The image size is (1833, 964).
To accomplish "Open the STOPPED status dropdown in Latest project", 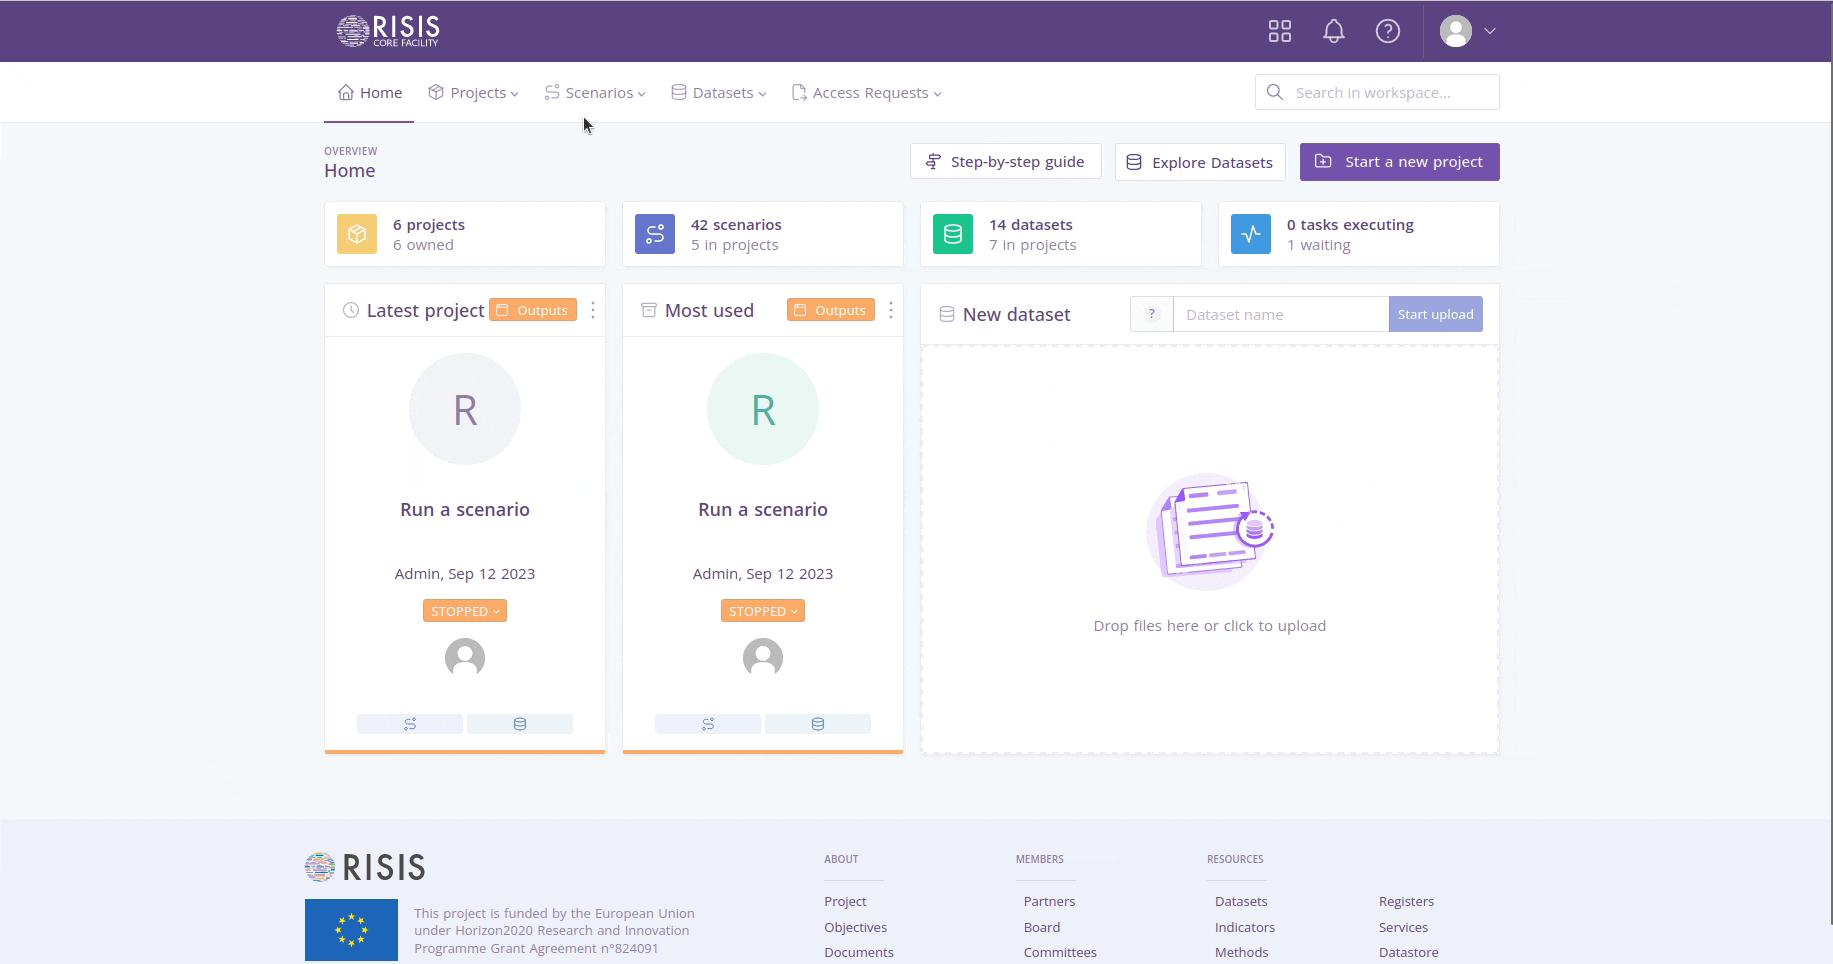I will 465,611.
